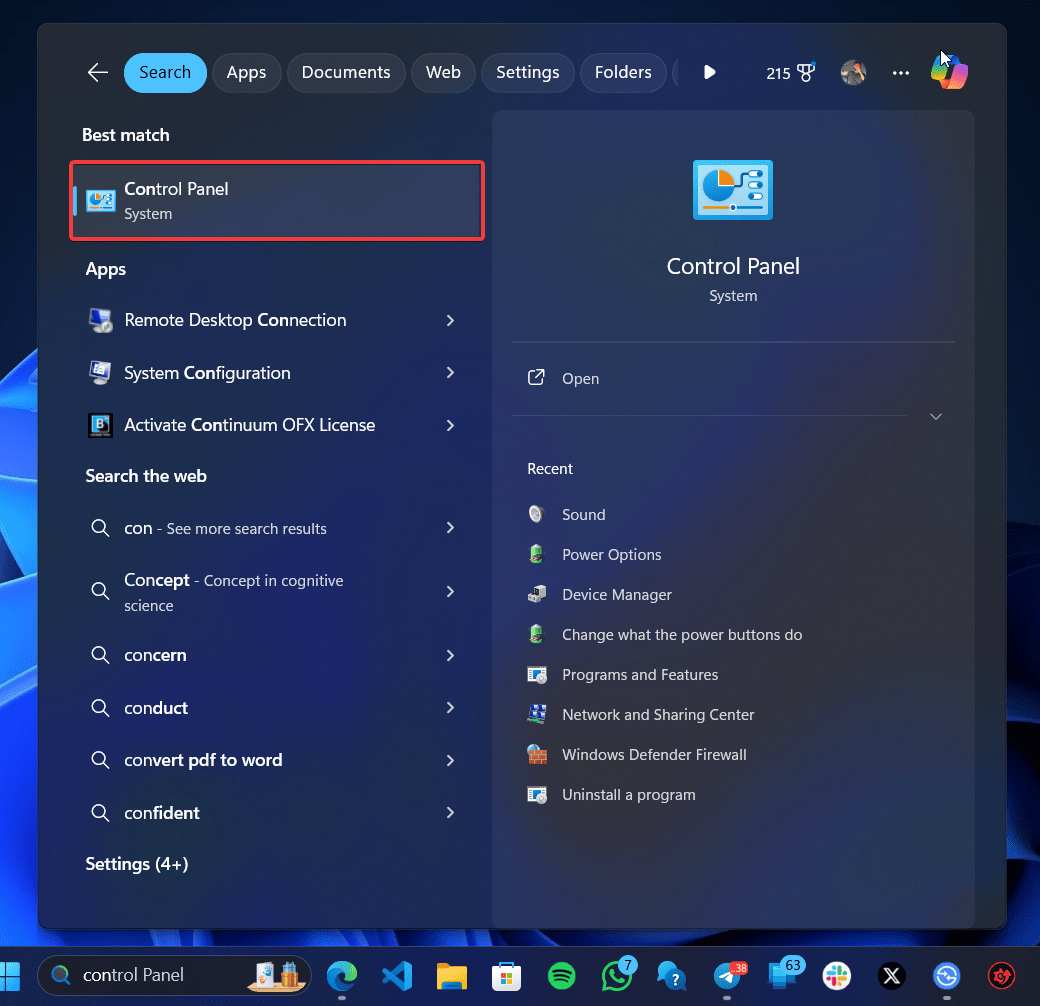1040x1006 pixels.
Task: Open Slack from taskbar
Action: [x=836, y=976]
